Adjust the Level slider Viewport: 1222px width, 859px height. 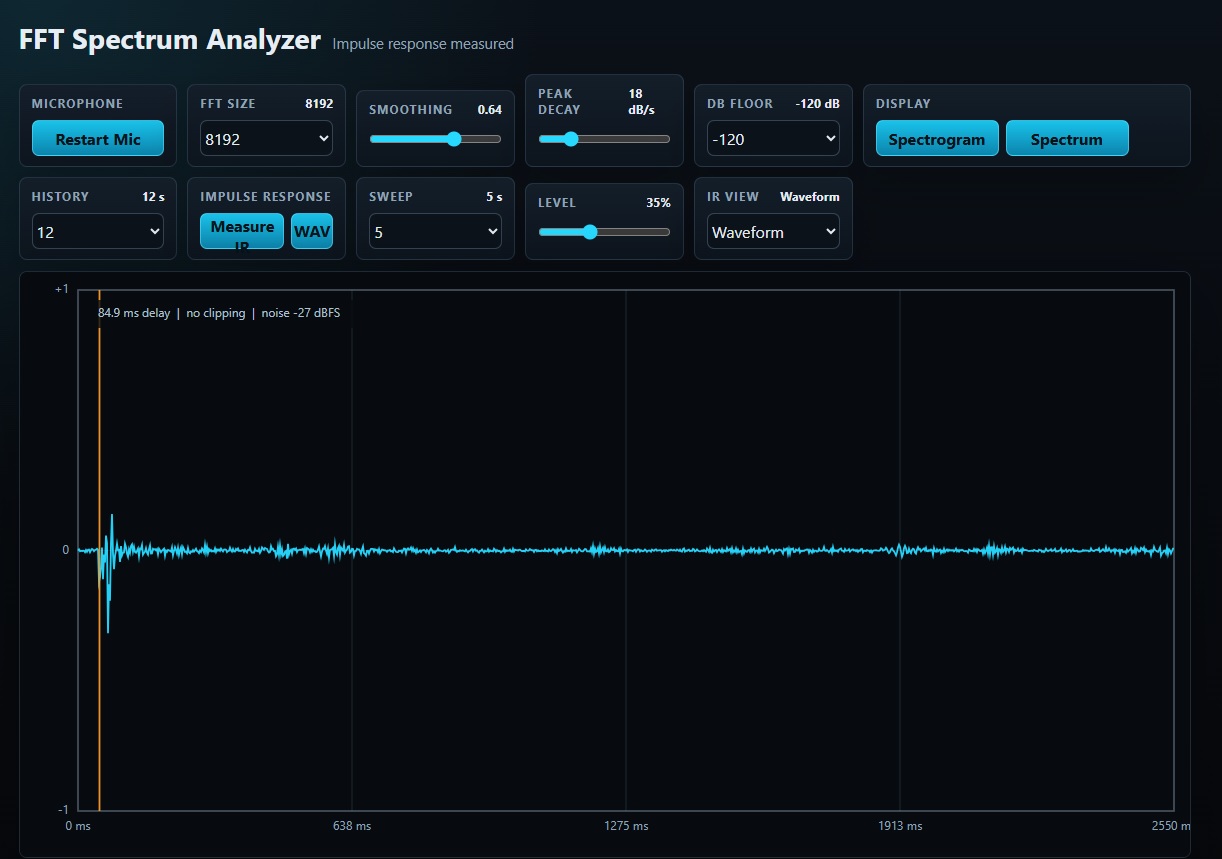point(604,232)
